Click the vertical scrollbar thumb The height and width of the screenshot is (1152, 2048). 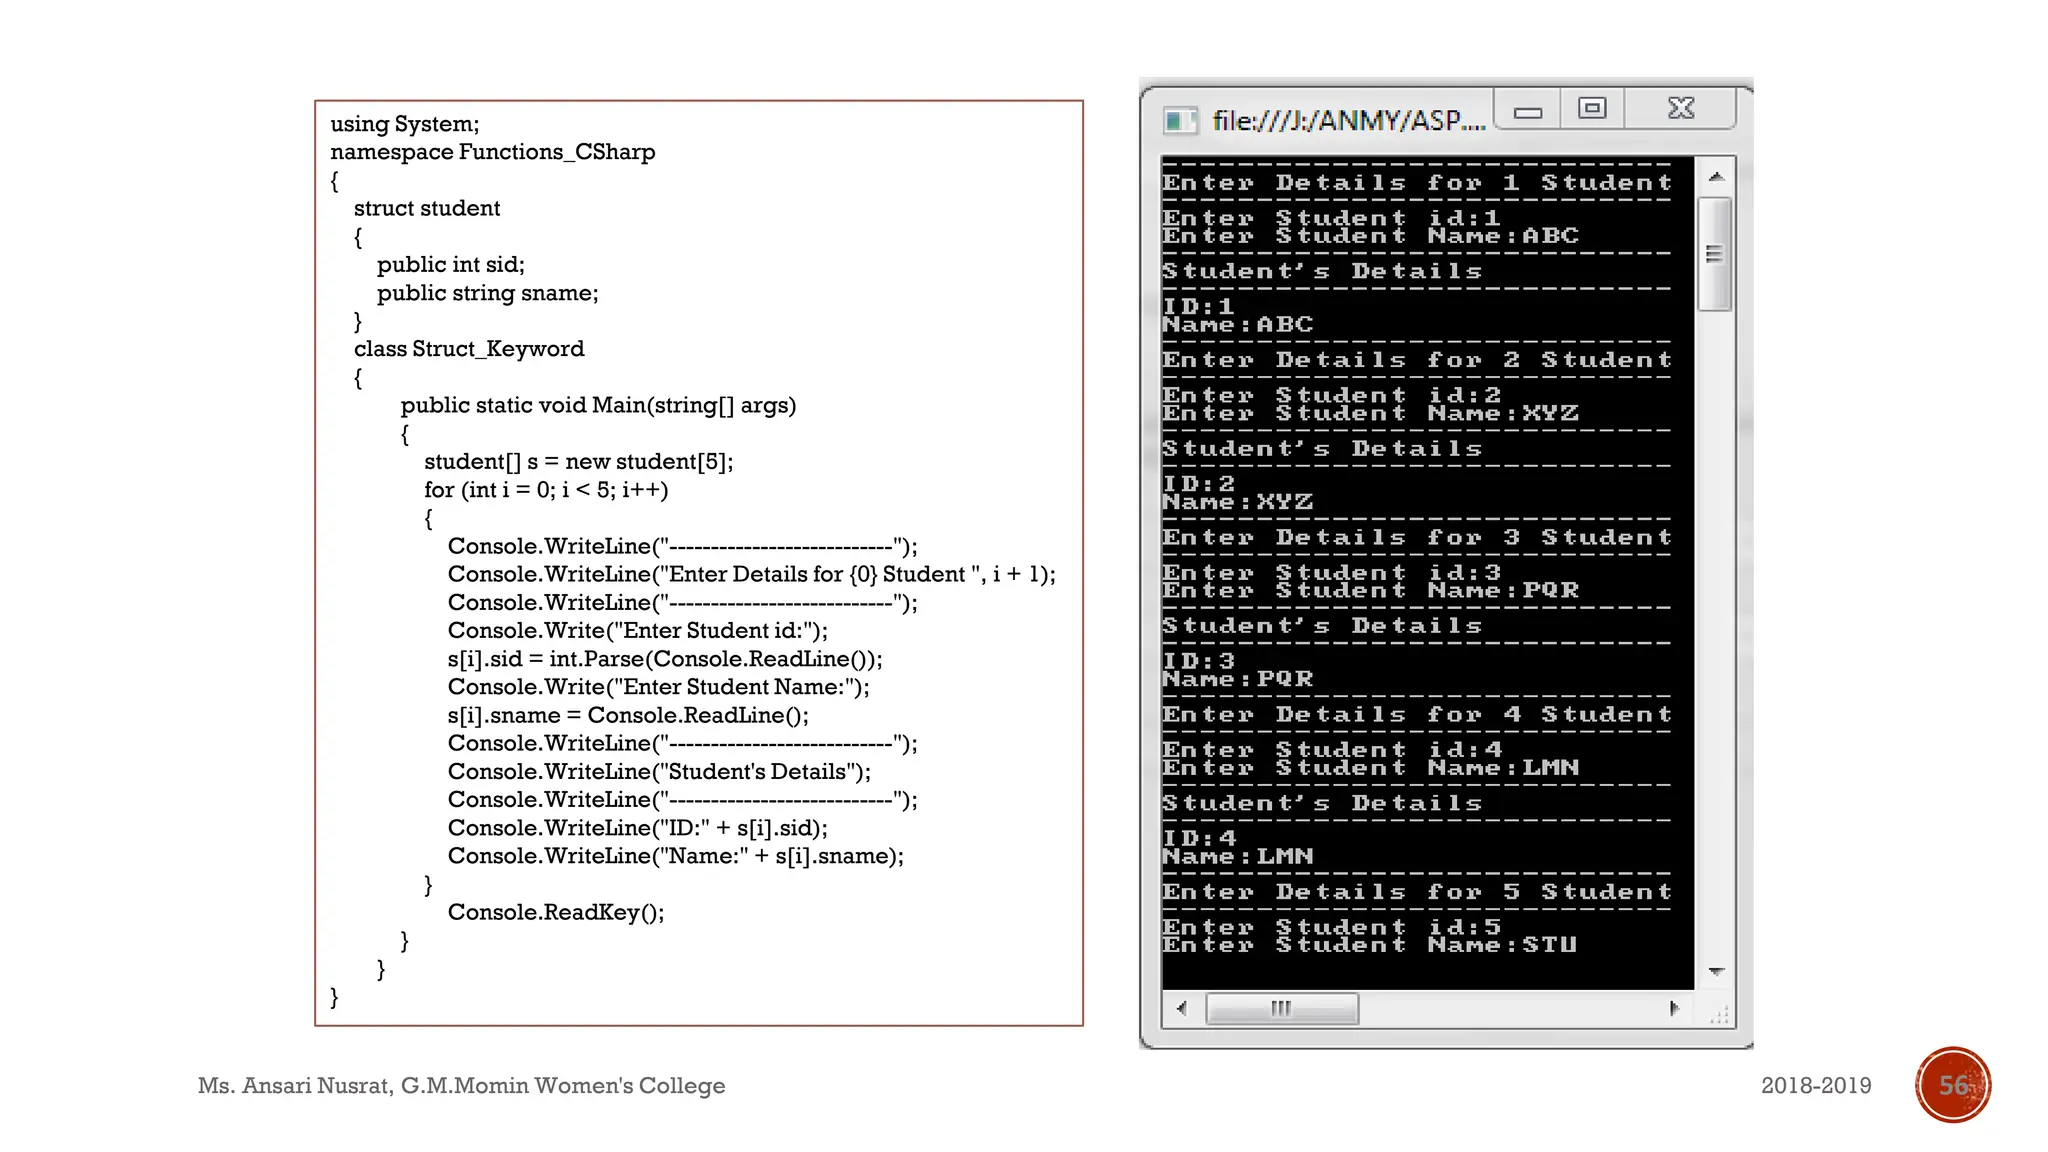pyautogui.click(x=1715, y=254)
